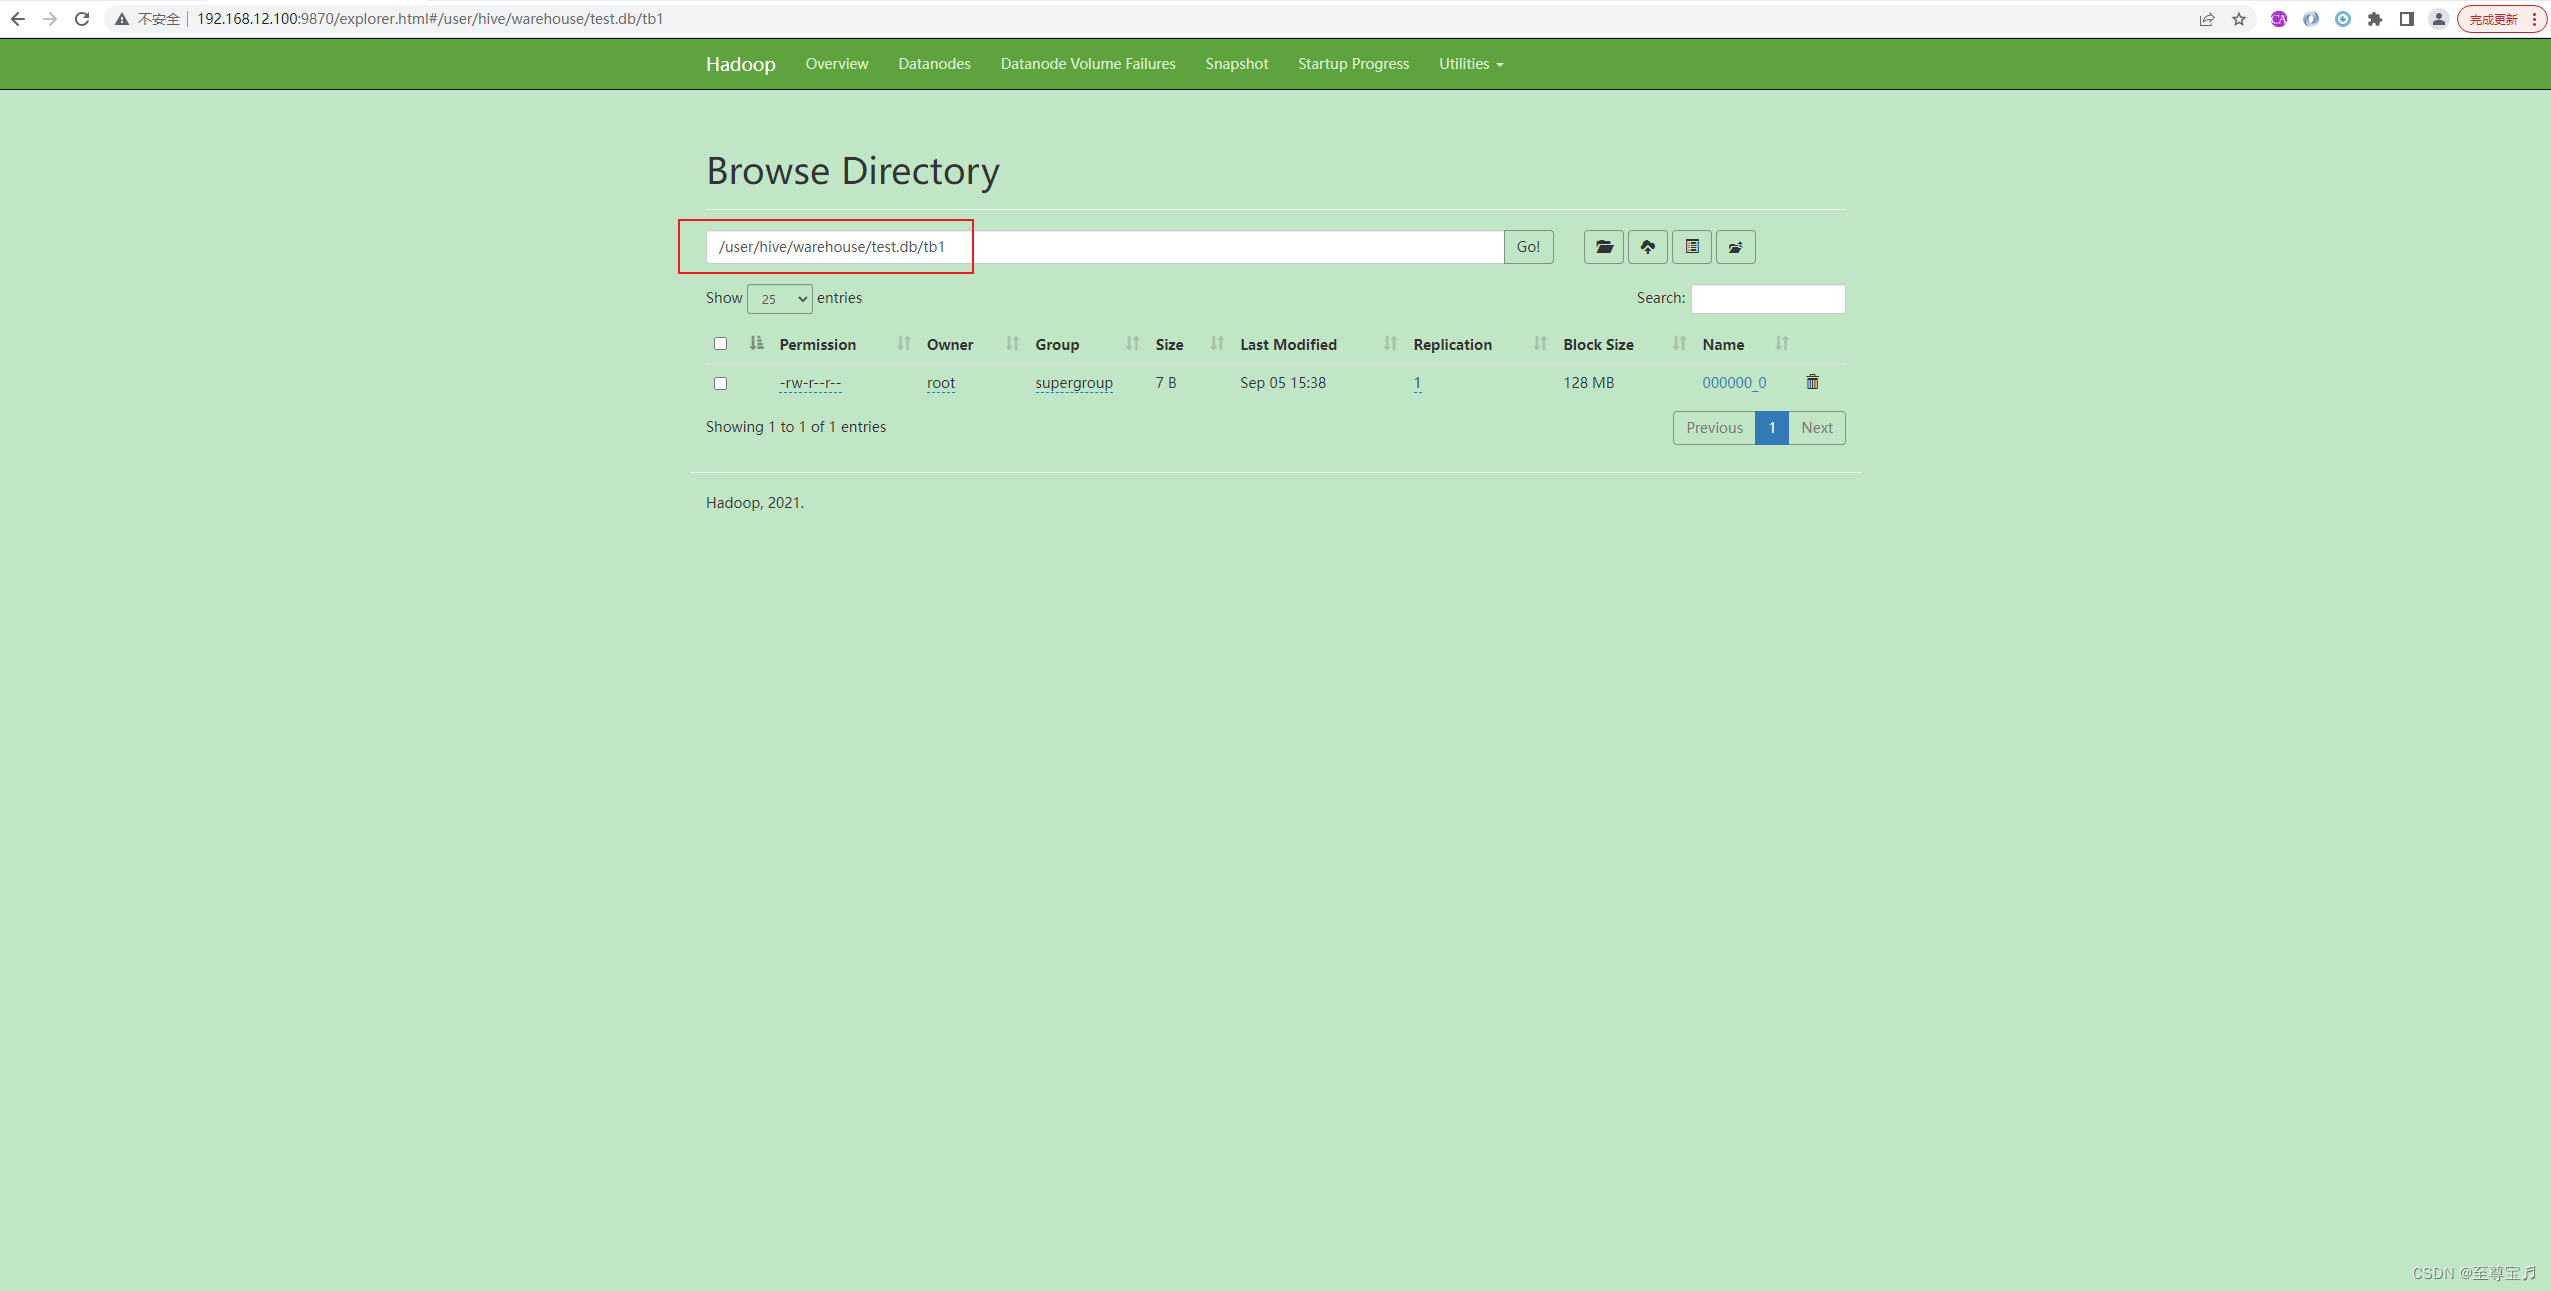Expand the Utilities menu
The width and height of the screenshot is (2551, 1291).
click(x=1470, y=64)
